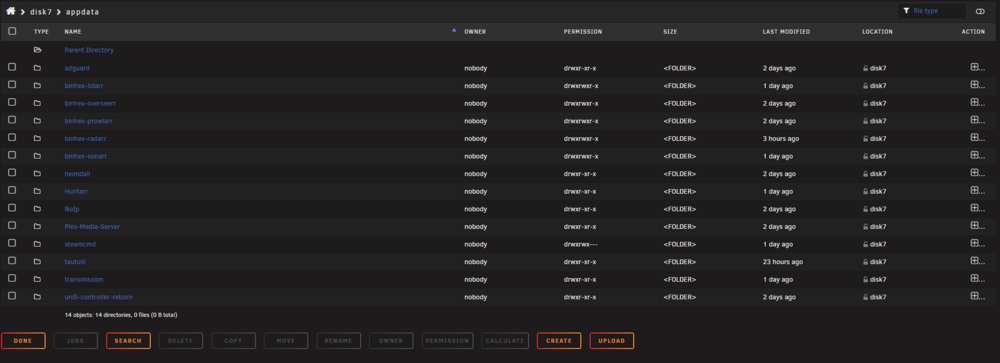The height and width of the screenshot is (363, 1000).
Task: Open the binhex-sonarr folder
Action: (85, 156)
